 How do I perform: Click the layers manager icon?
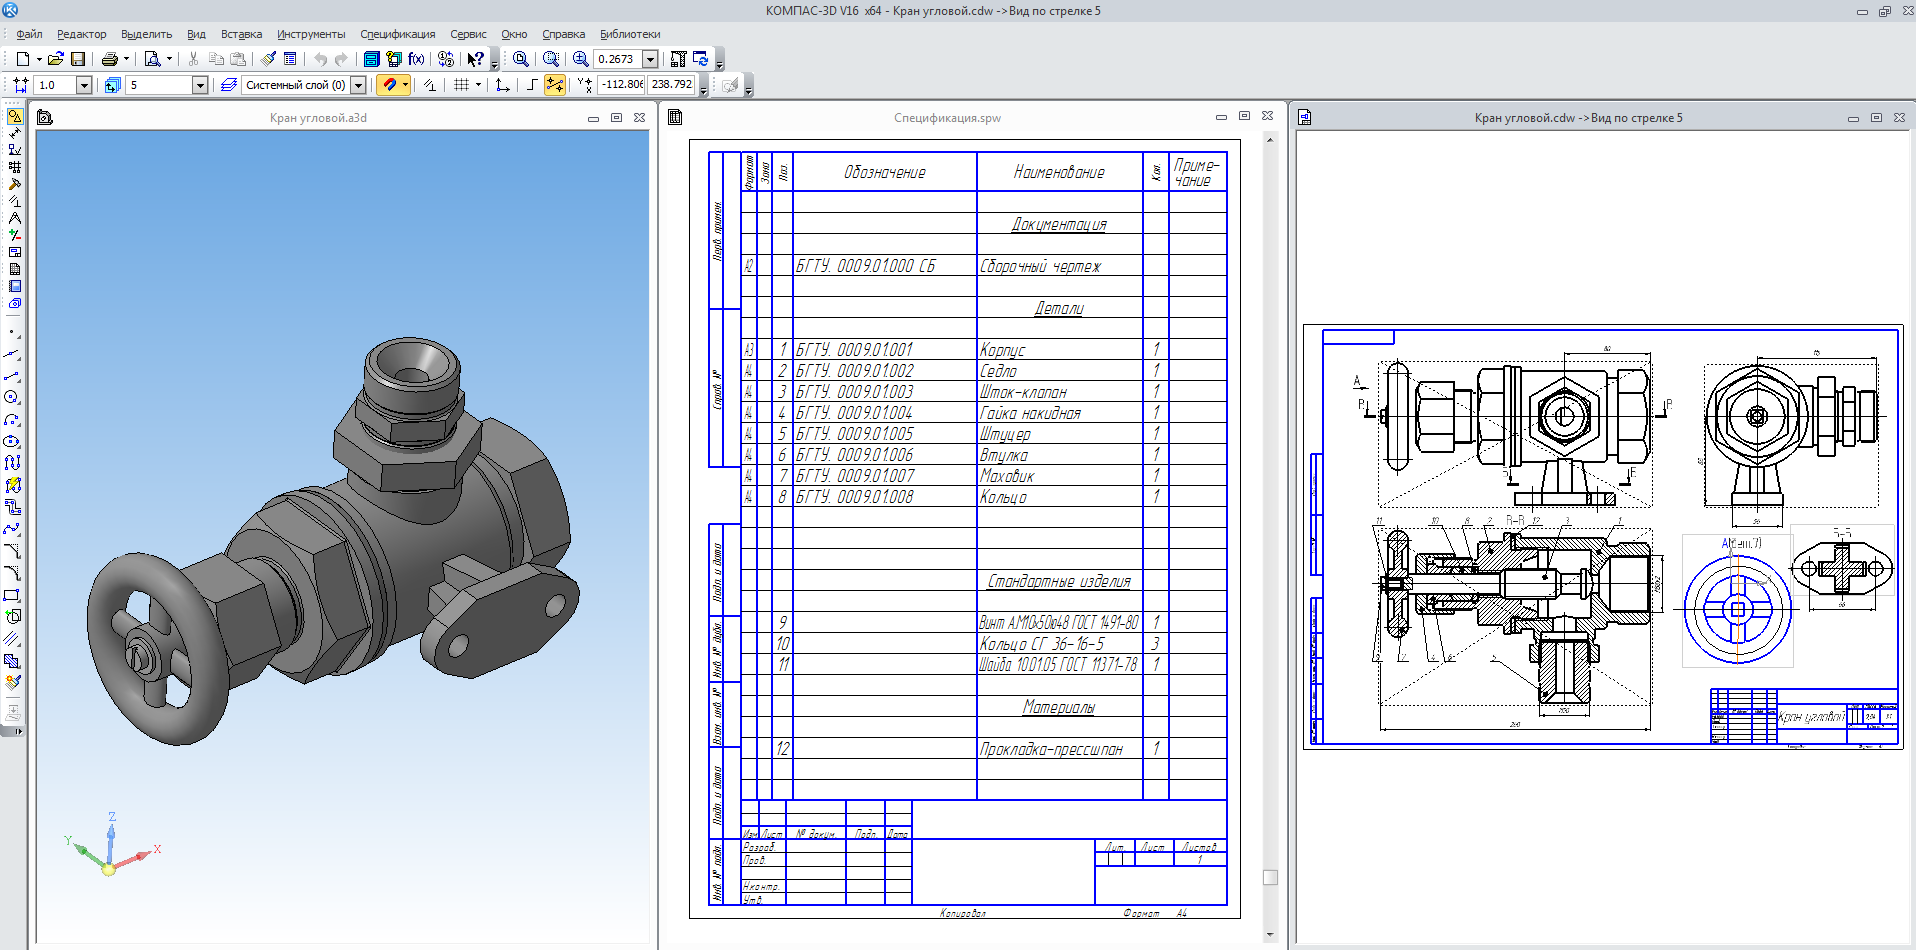pyautogui.click(x=229, y=85)
